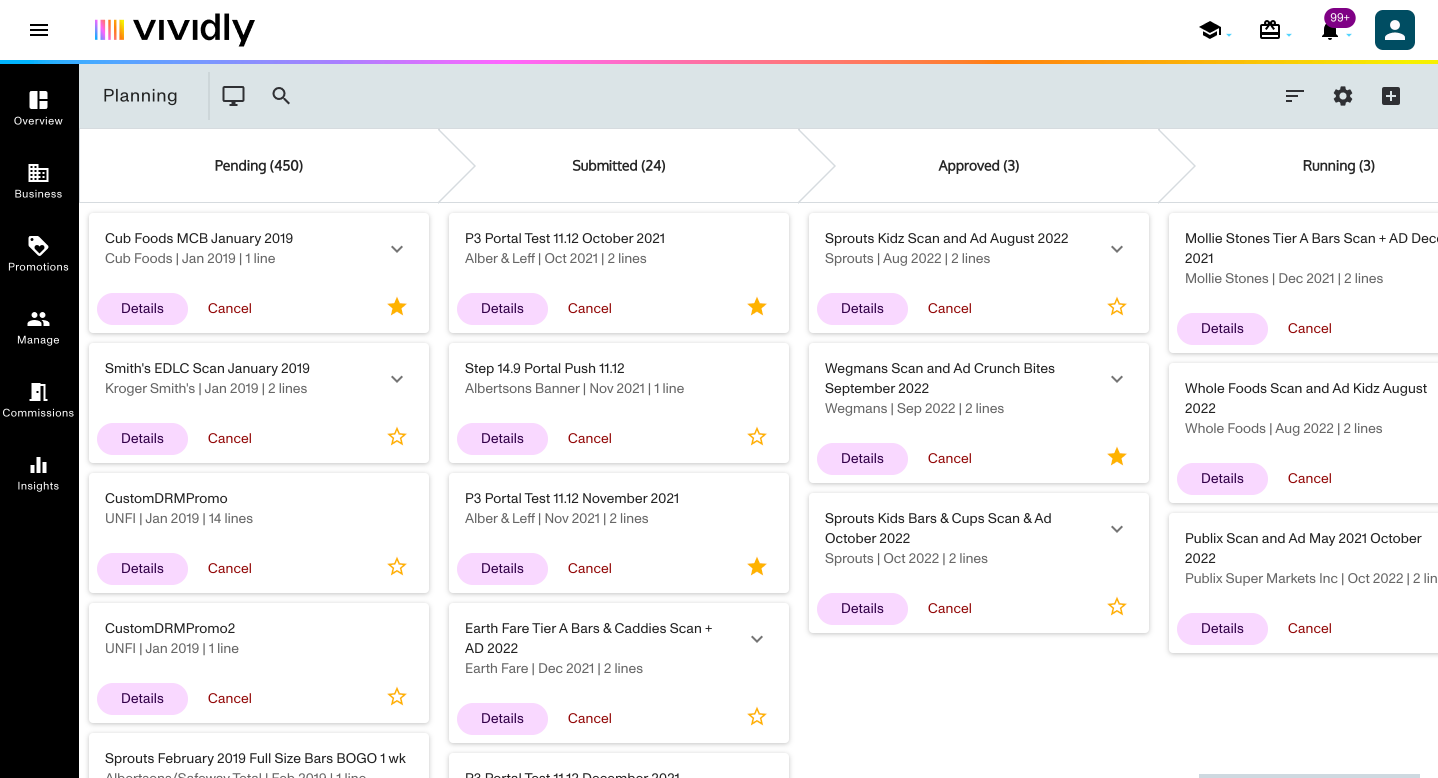Unstar Wegmans Scan and Ad Crunch Bites
Viewport: 1438px width, 778px height.
(x=1117, y=457)
